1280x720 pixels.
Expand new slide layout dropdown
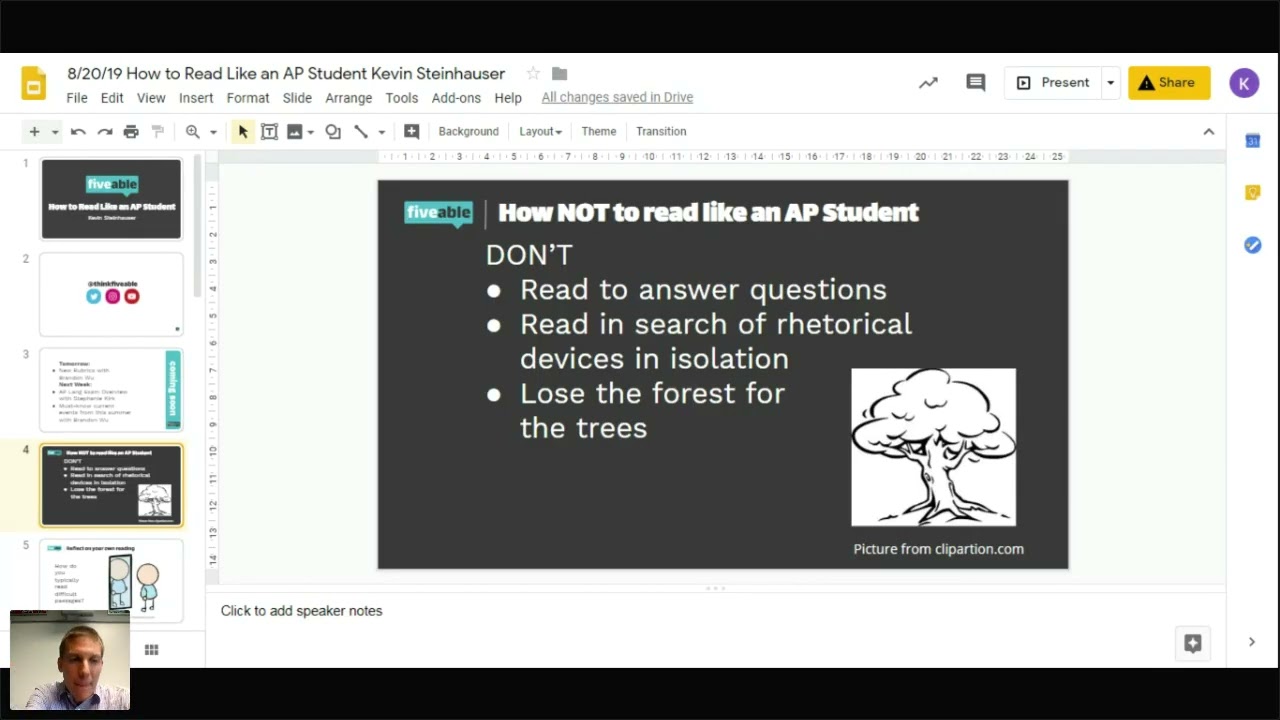tap(55, 132)
